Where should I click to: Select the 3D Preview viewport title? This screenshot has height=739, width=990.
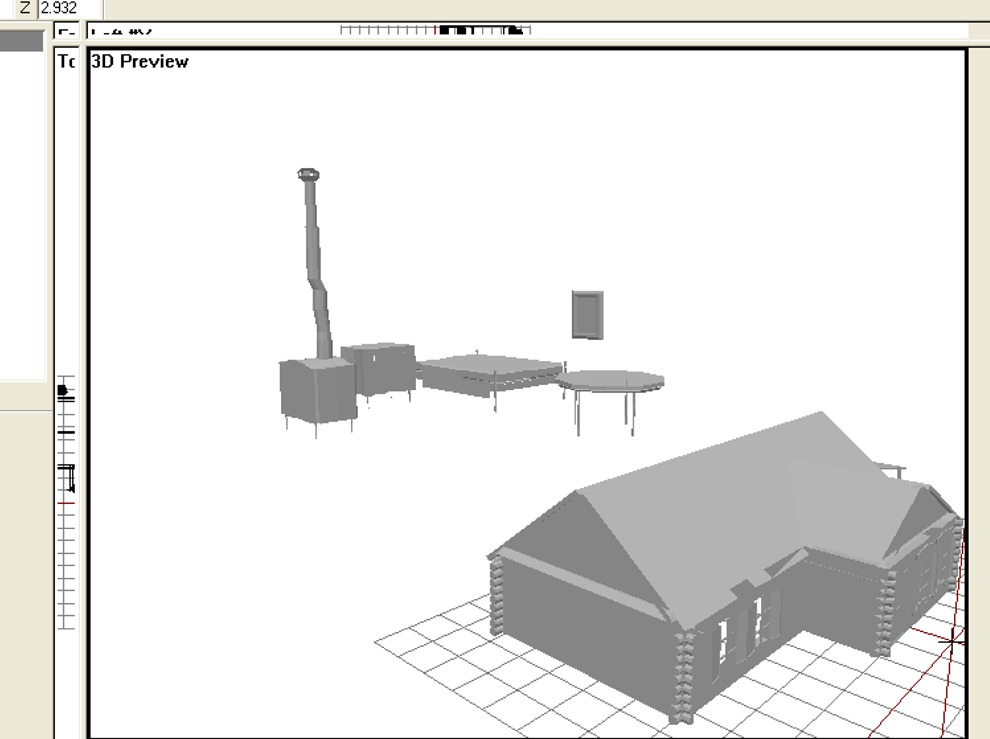coord(139,61)
